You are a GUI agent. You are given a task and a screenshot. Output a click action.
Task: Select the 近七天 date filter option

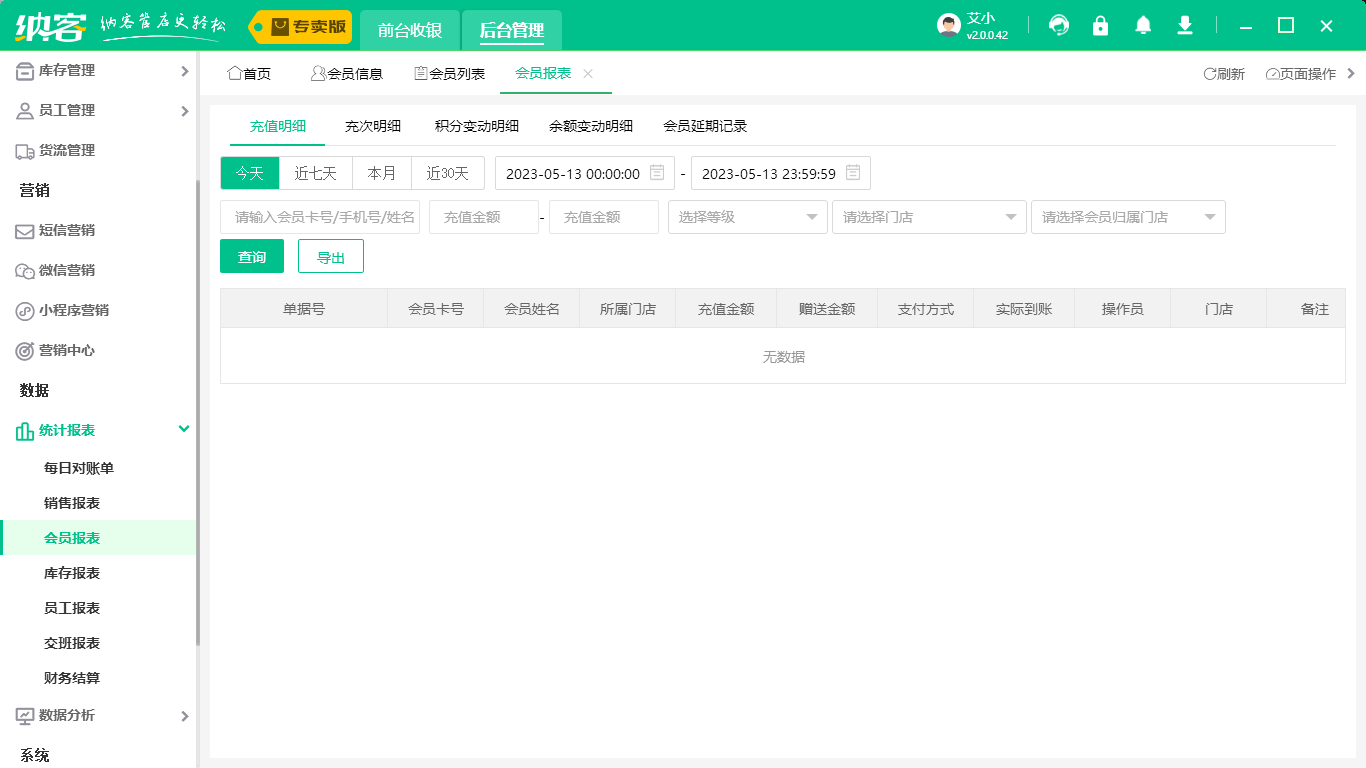[x=315, y=172]
